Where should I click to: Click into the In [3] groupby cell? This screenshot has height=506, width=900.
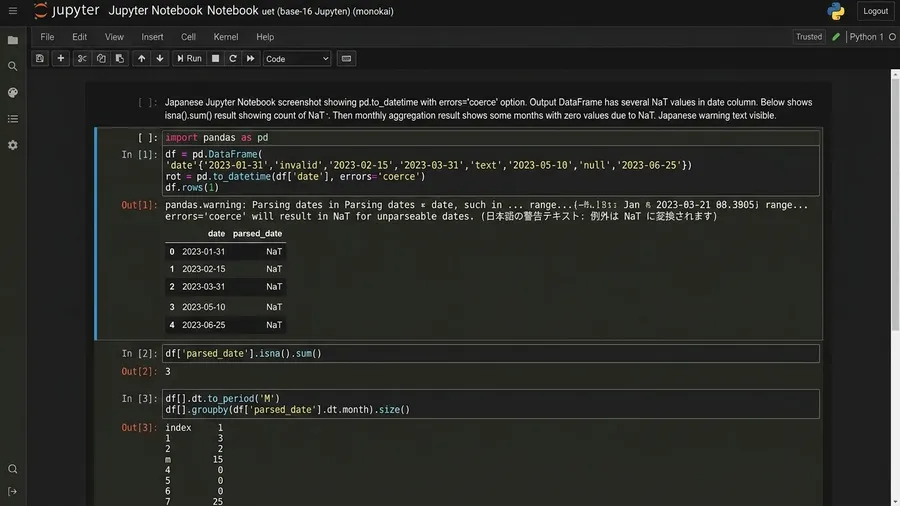coord(491,404)
